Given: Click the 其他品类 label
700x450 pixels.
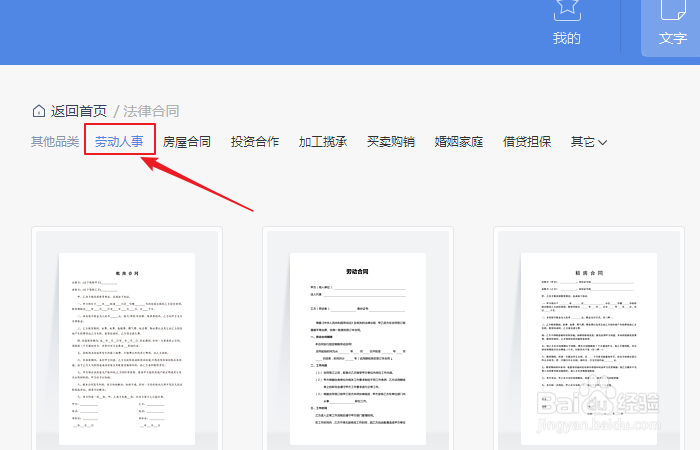Looking at the screenshot, I should coord(55,142).
